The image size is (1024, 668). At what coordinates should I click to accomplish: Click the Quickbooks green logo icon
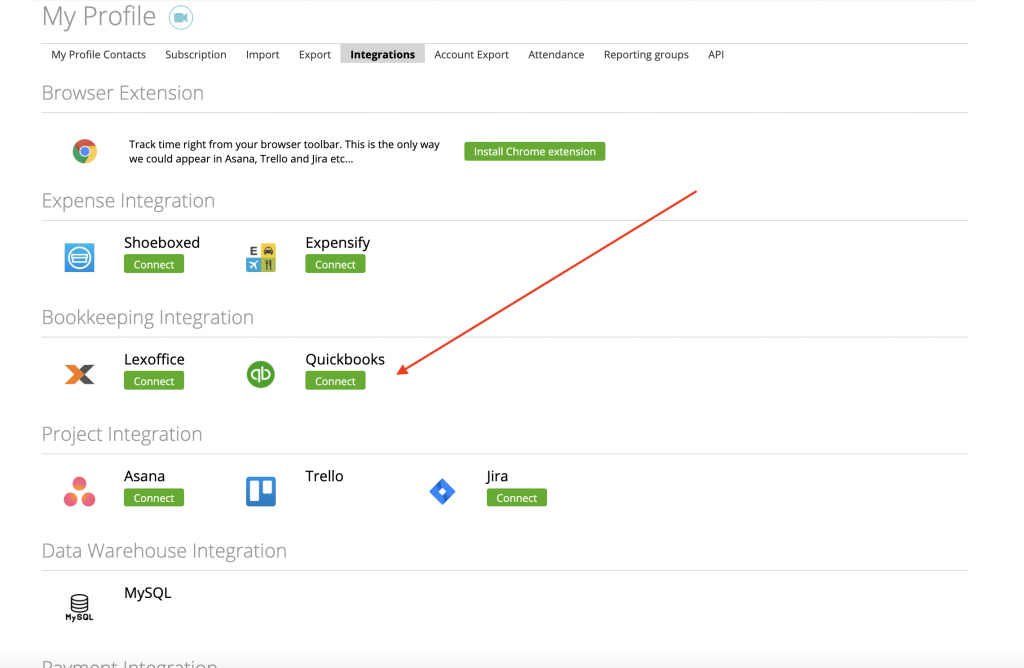pos(261,374)
